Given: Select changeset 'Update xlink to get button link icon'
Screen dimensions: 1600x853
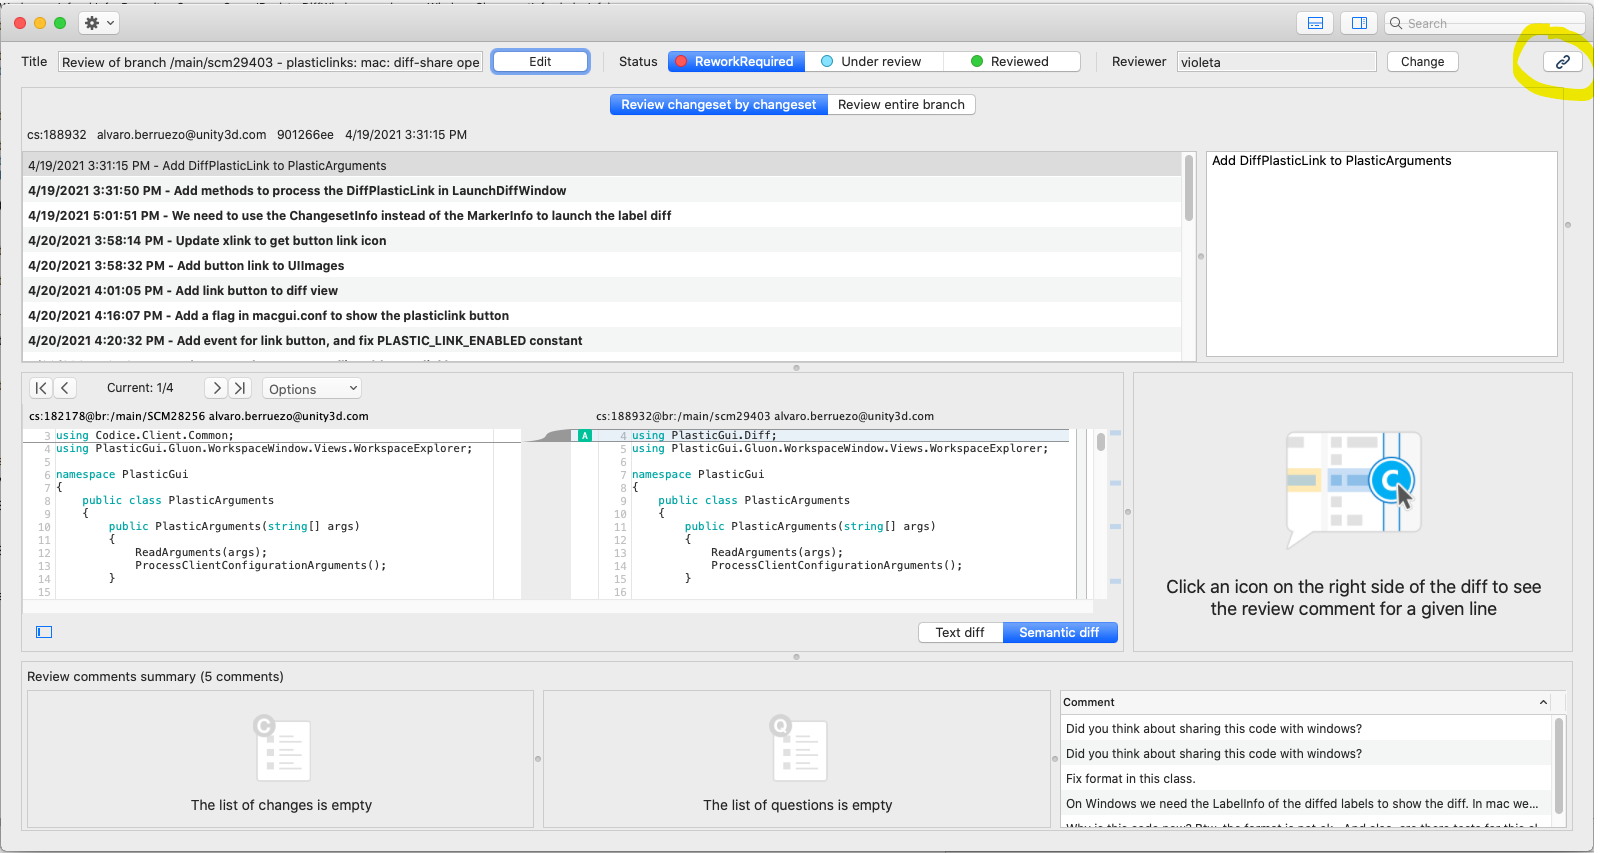Looking at the screenshot, I should [x=601, y=240].
